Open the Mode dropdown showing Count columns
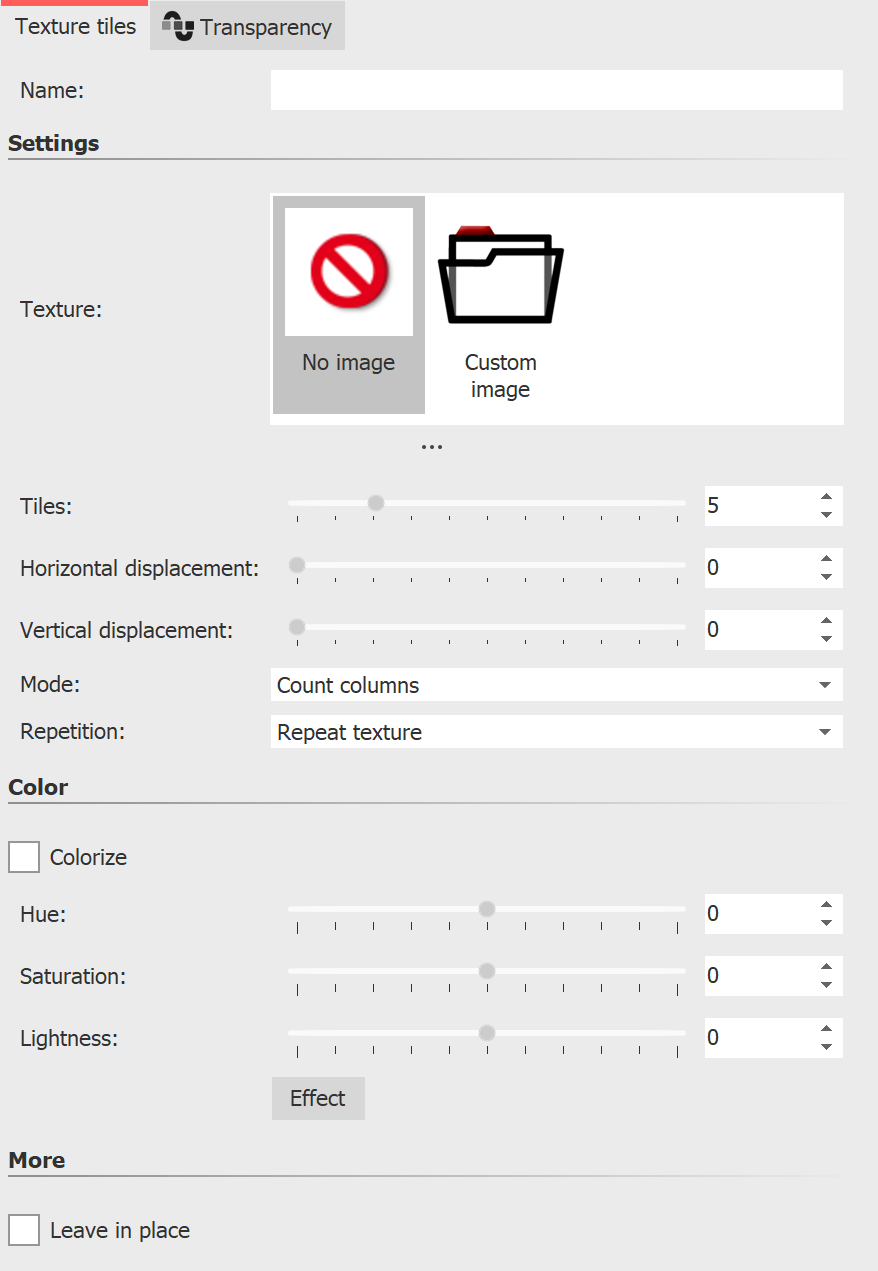The image size is (878, 1271). (x=556, y=685)
